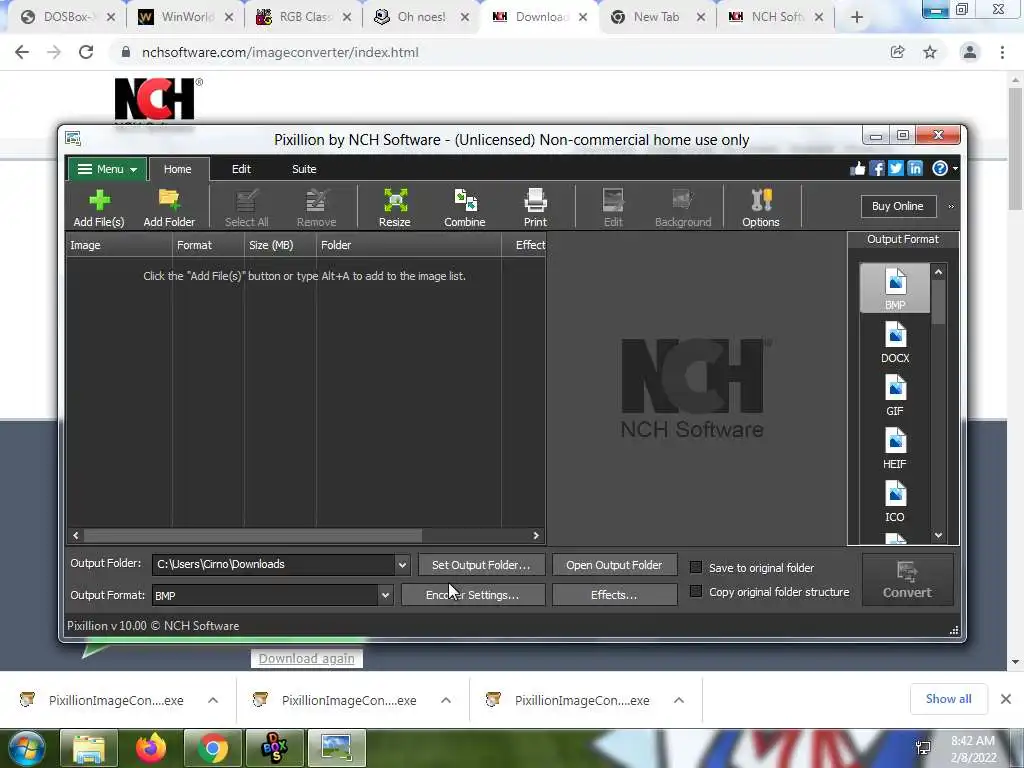The width and height of the screenshot is (1024, 768).
Task: Click the Remove toolbar icon
Action: 316,208
